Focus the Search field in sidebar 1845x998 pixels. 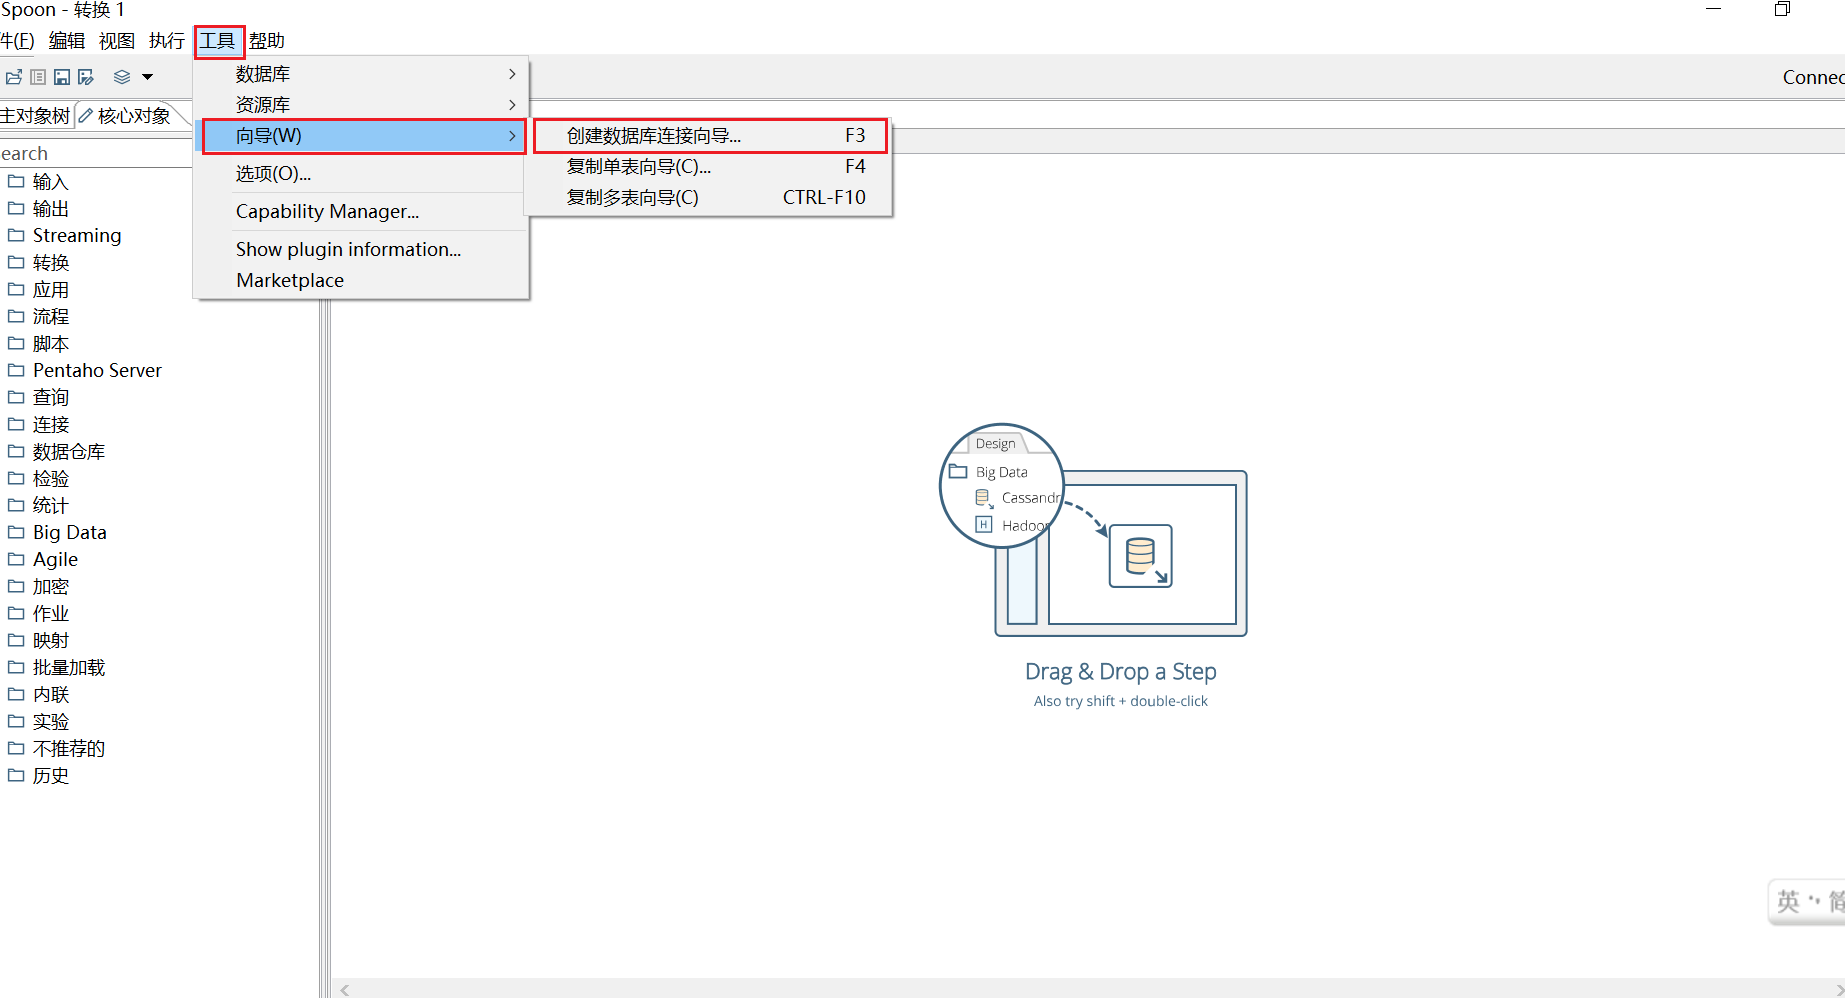click(96, 154)
